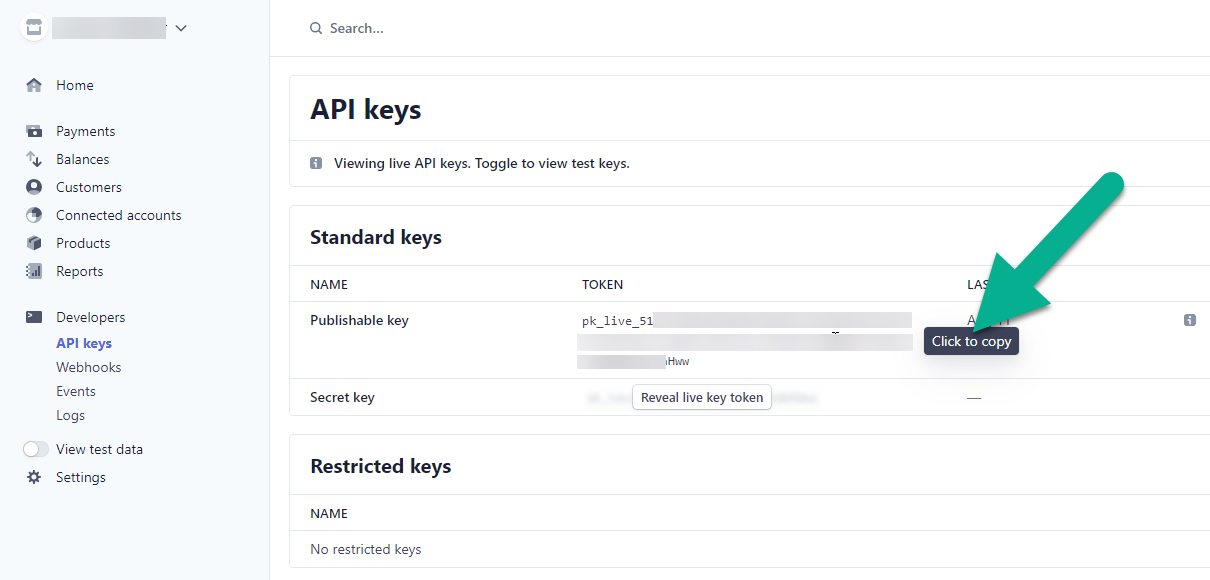Open Logs under Developers
This screenshot has width=1210, height=580.
click(71, 415)
